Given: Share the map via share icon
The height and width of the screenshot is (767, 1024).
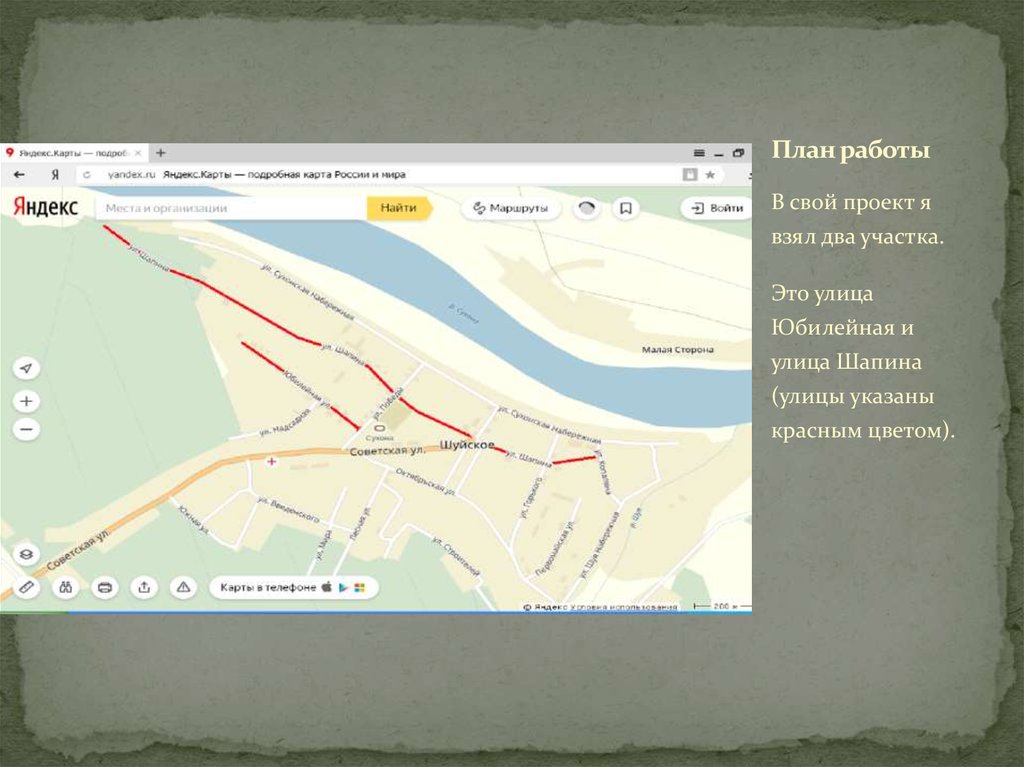Looking at the screenshot, I should pos(143,587).
